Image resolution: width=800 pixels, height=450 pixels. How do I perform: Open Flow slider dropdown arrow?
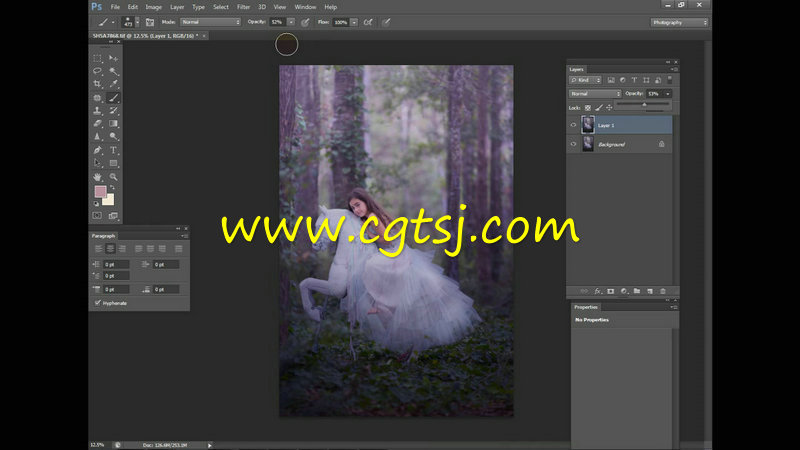click(x=354, y=22)
